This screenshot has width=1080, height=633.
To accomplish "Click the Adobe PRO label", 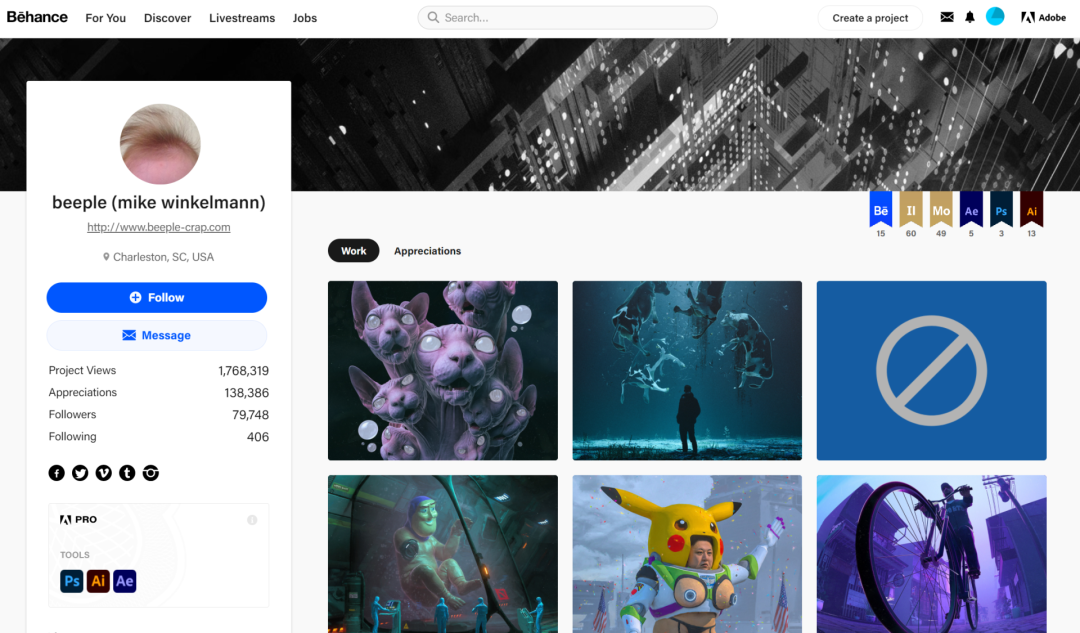I will click(79, 519).
